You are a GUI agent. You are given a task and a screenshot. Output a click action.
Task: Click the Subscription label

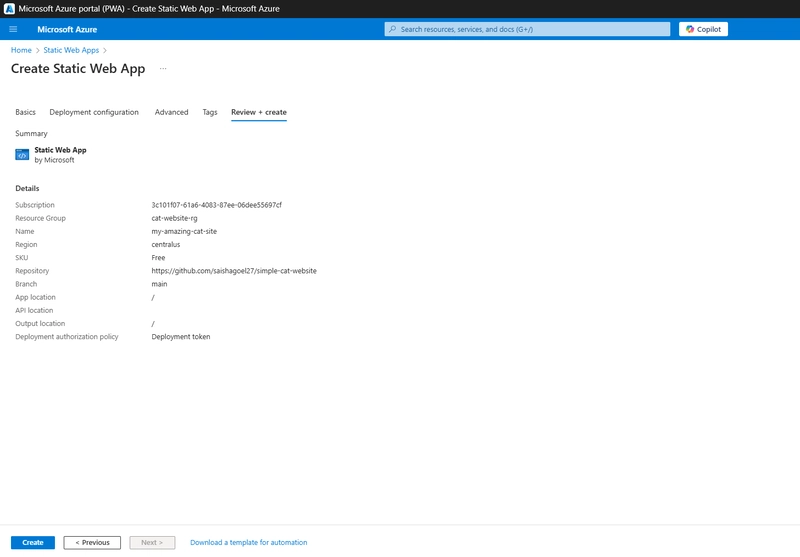click(35, 205)
